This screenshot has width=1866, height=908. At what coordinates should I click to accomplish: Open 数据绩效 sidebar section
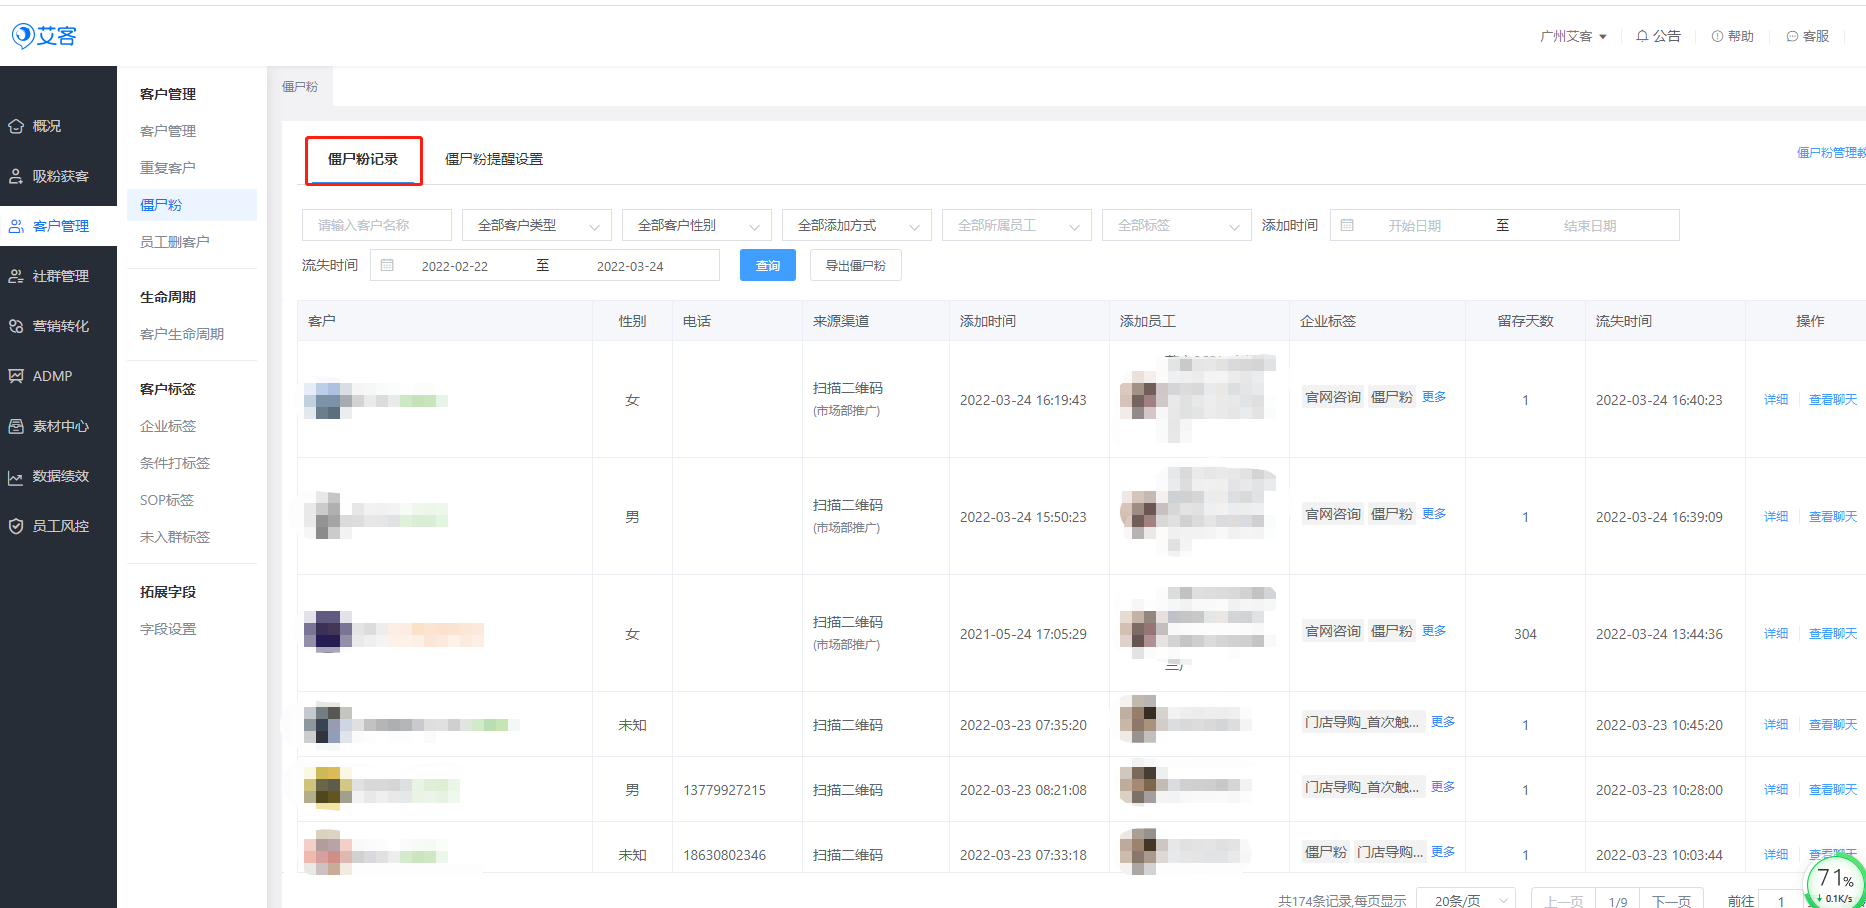pyautogui.click(x=59, y=476)
